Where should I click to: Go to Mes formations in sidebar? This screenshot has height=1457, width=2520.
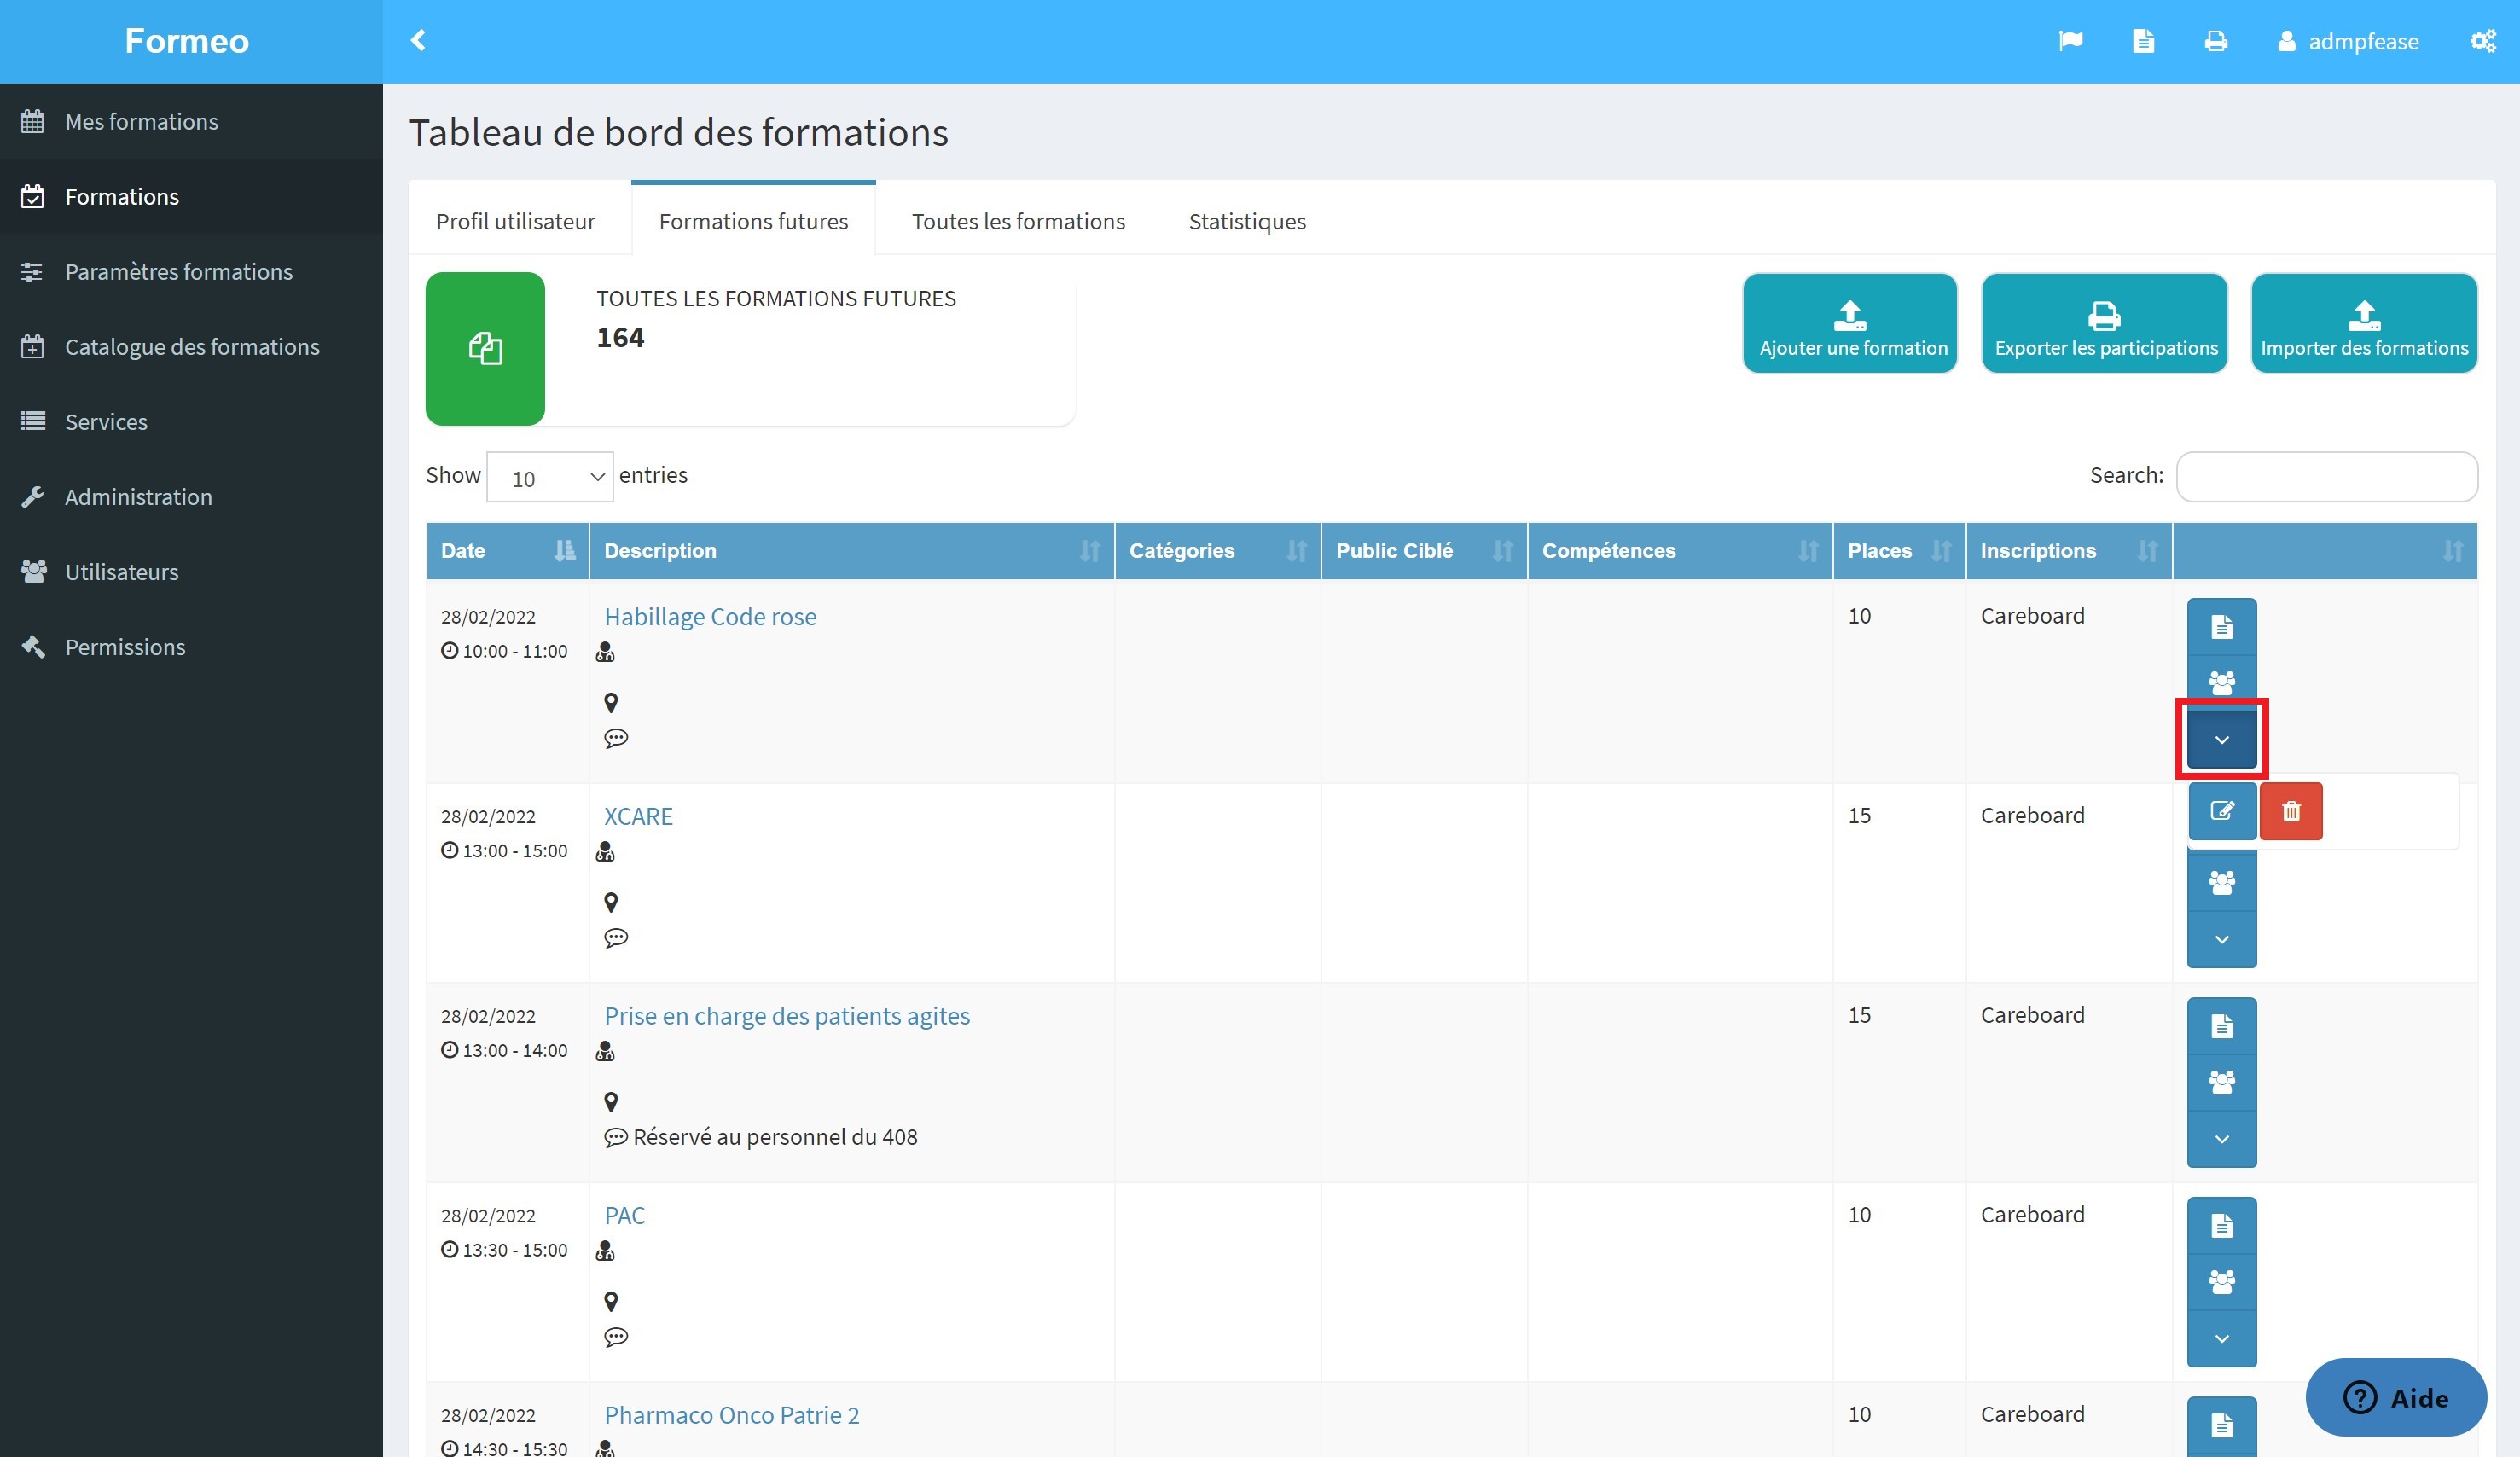point(191,121)
